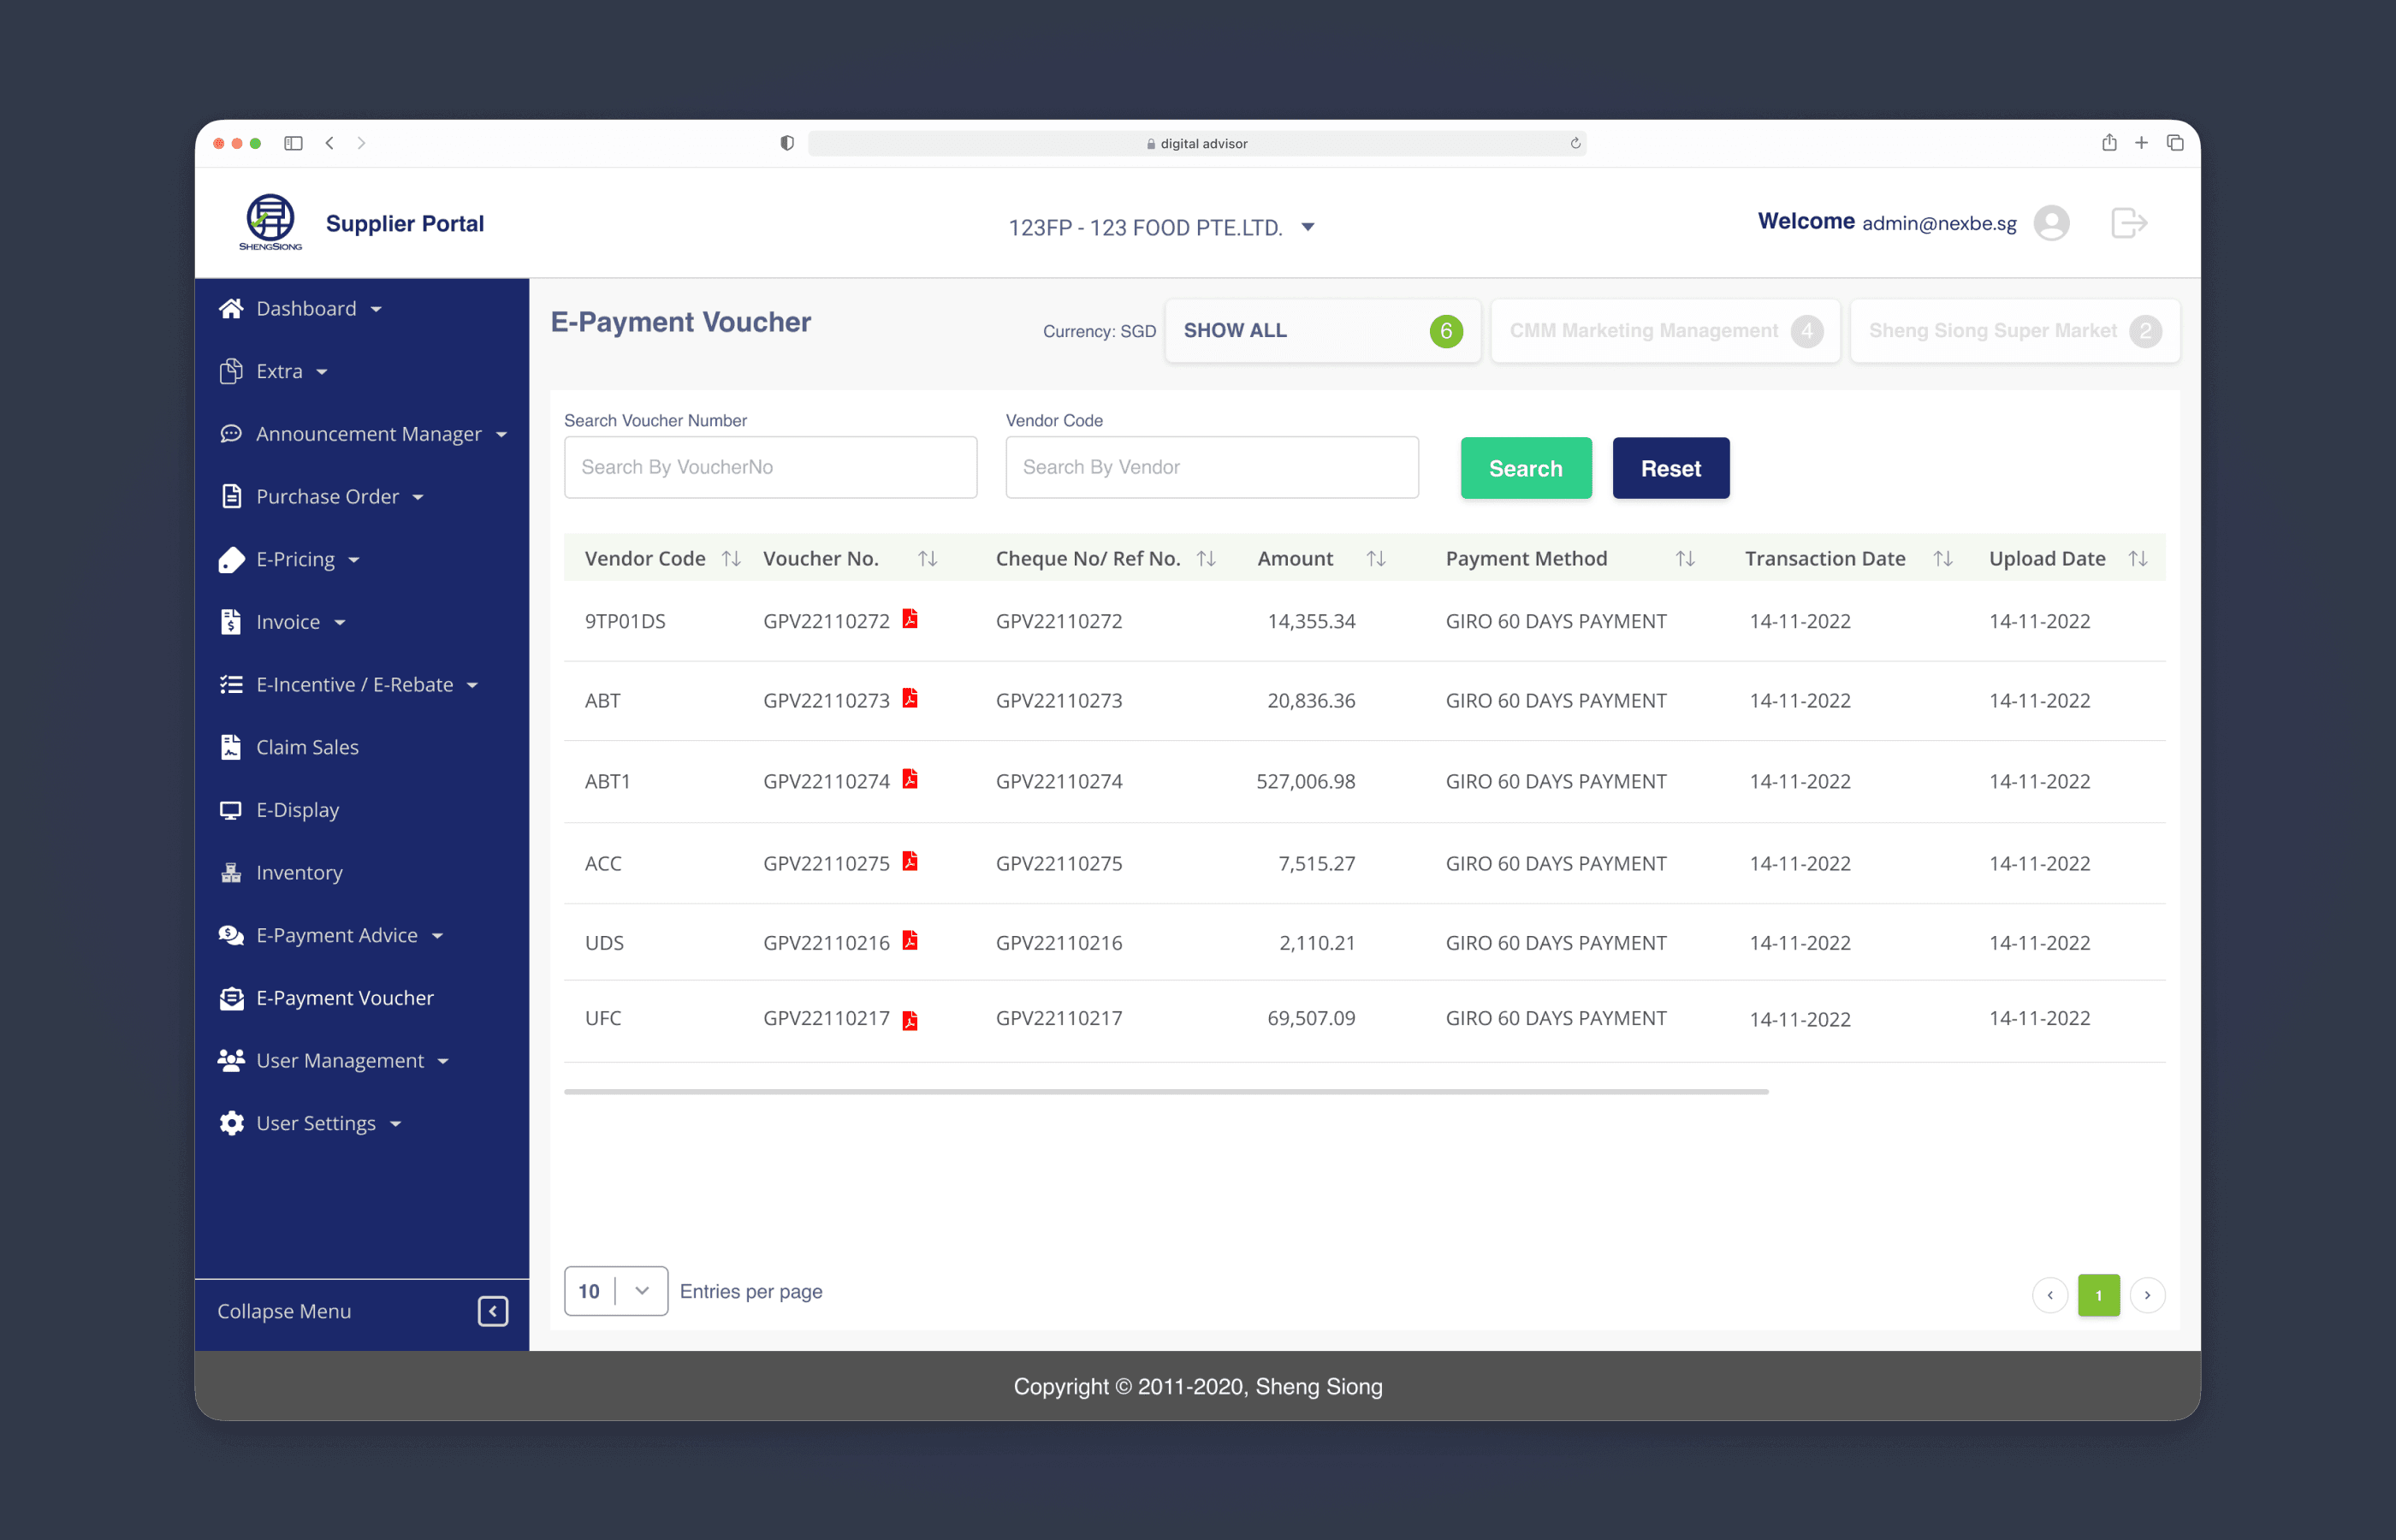This screenshot has height=1540, width=2396.
Task: Sort table by Amount arrows
Action: [1376, 559]
